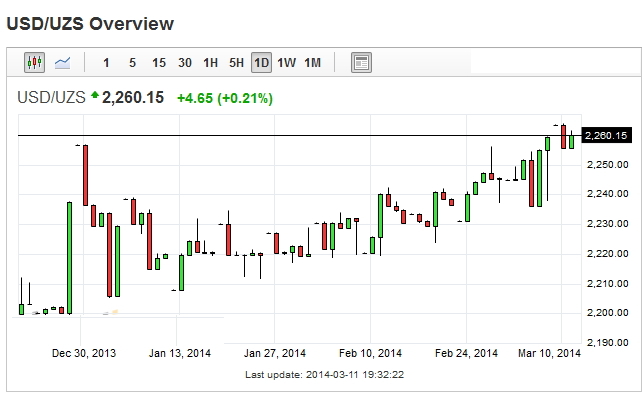
Task: Click the Jan 27, 2014 date label
Action: click(275, 353)
